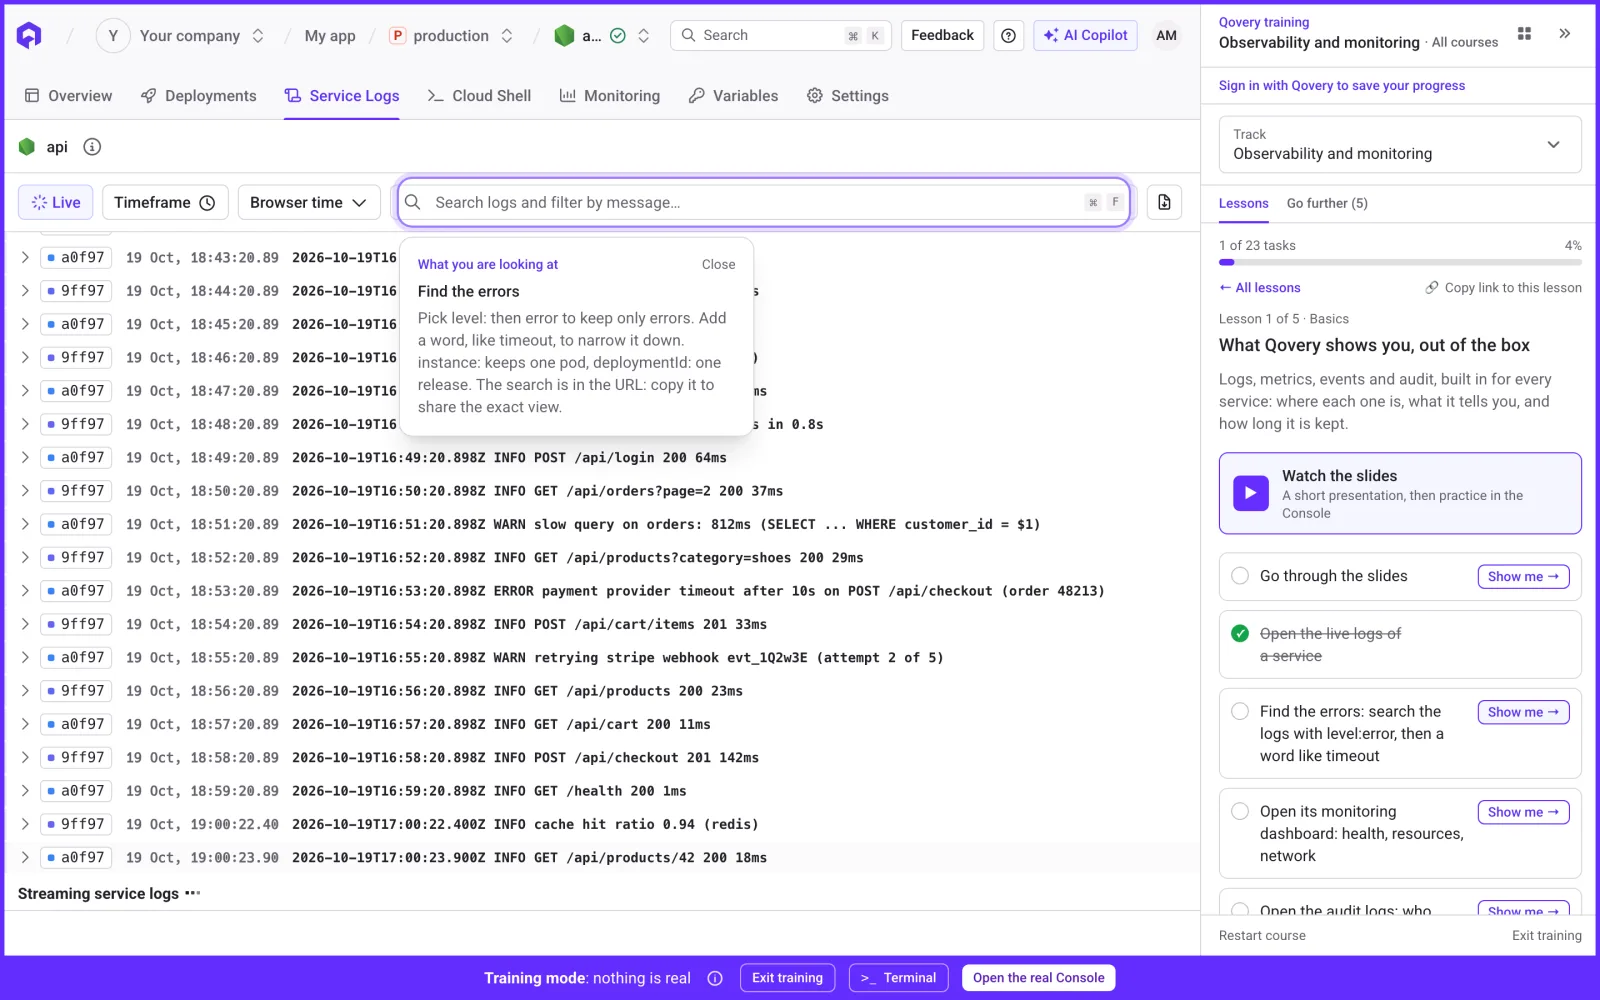Check the Open its monitoring dashboard task
Screen dimensions: 1600x1000
[1240, 811]
